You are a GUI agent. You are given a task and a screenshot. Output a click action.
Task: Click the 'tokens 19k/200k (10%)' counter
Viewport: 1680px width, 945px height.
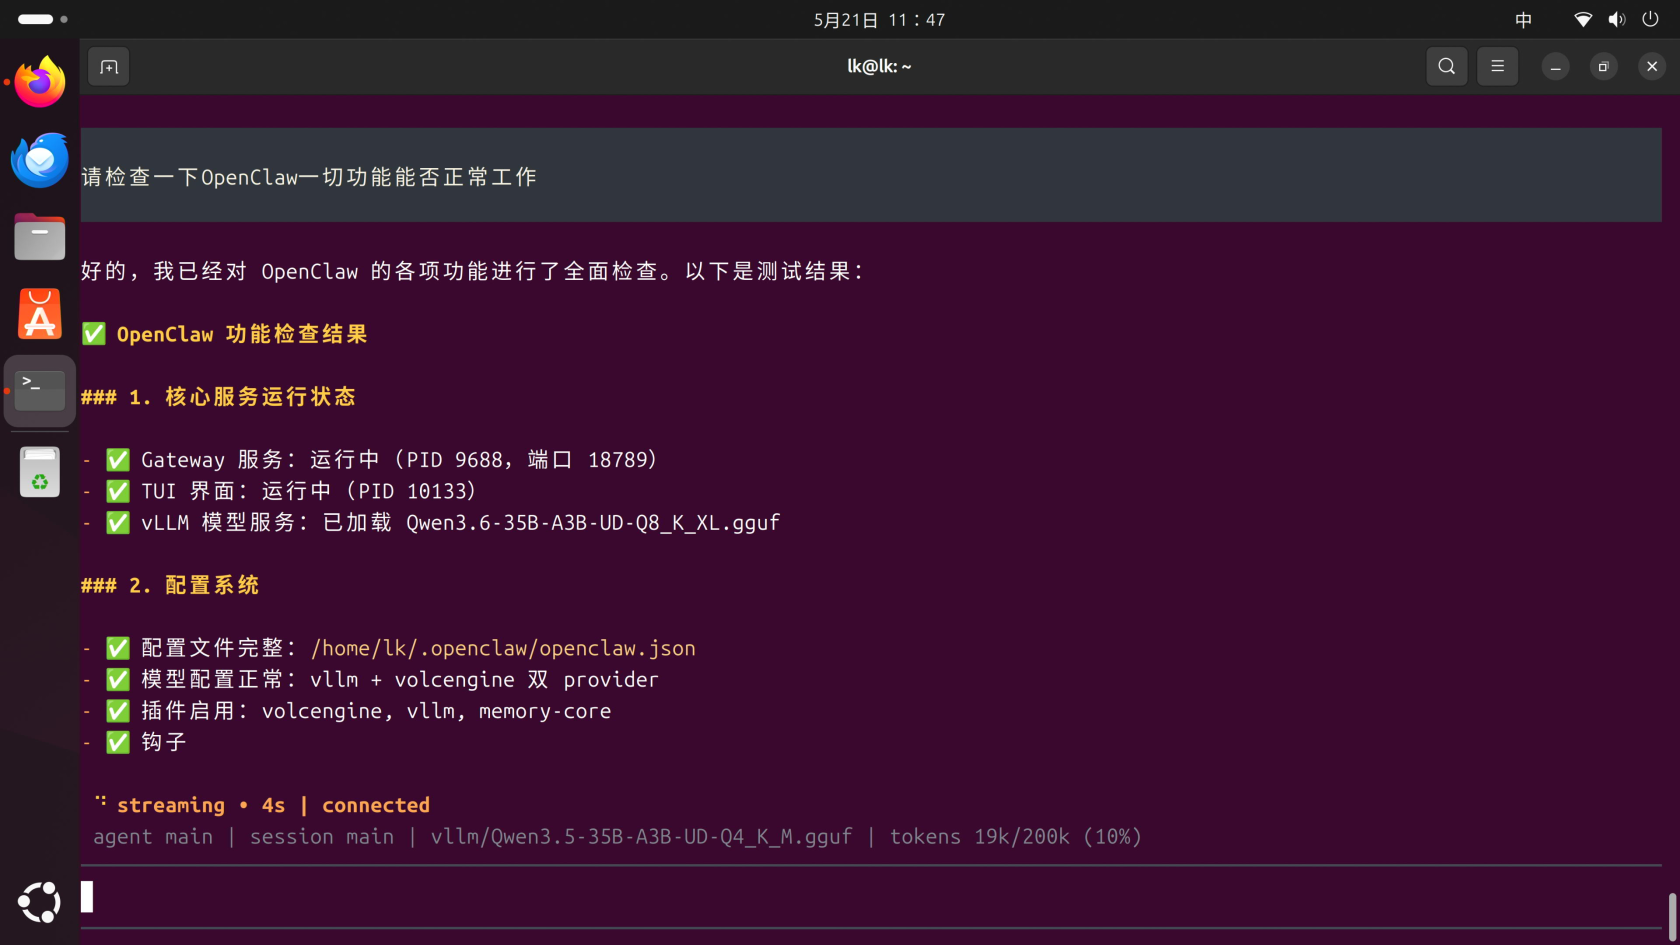(x=1016, y=837)
